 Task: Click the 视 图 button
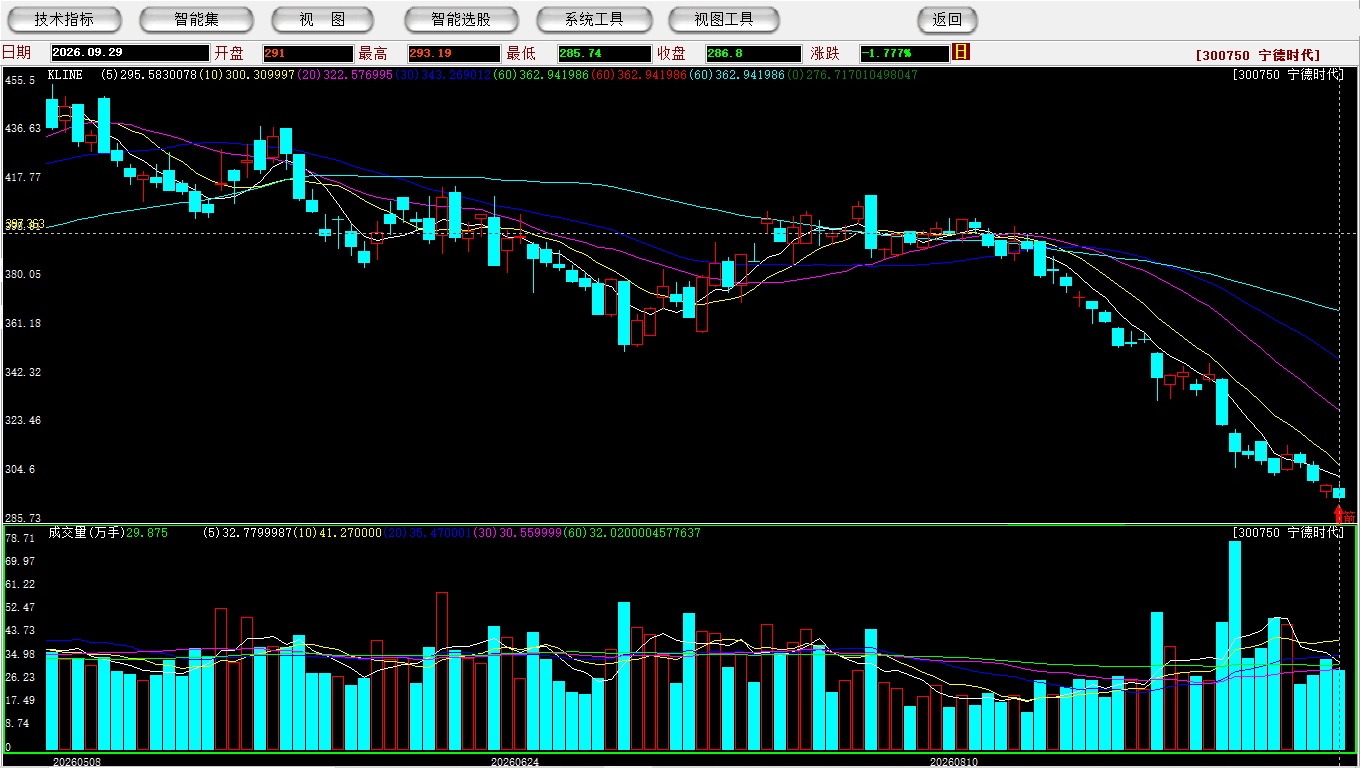(x=322, y=19)
